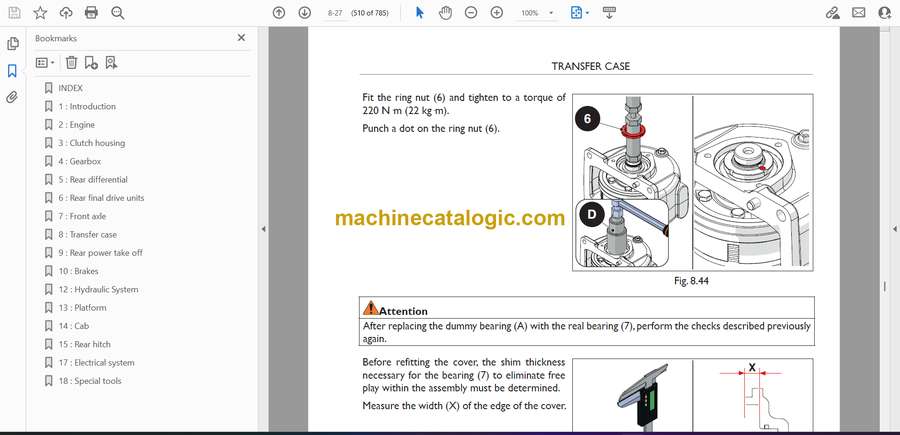Activate the arrow selection tool

(x=420, y=13)
